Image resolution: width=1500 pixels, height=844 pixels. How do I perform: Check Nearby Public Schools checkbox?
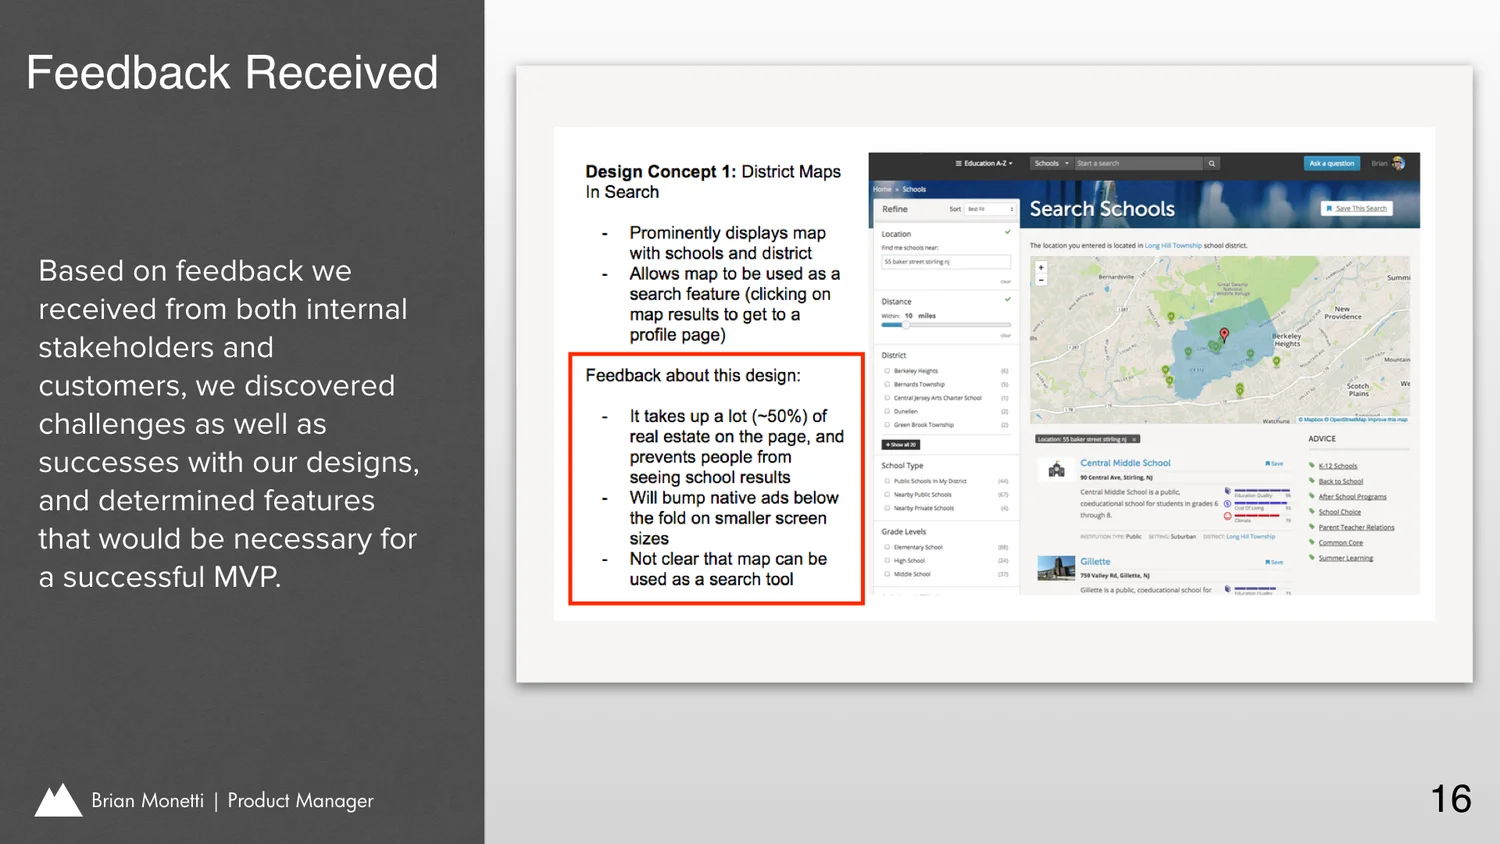pos(887,494)
